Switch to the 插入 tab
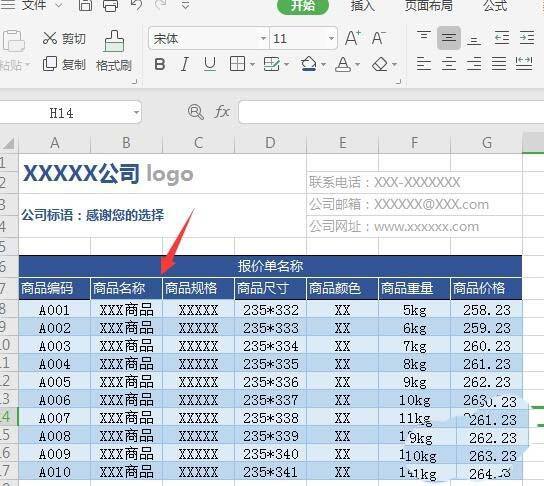 [x=363, y=6]
